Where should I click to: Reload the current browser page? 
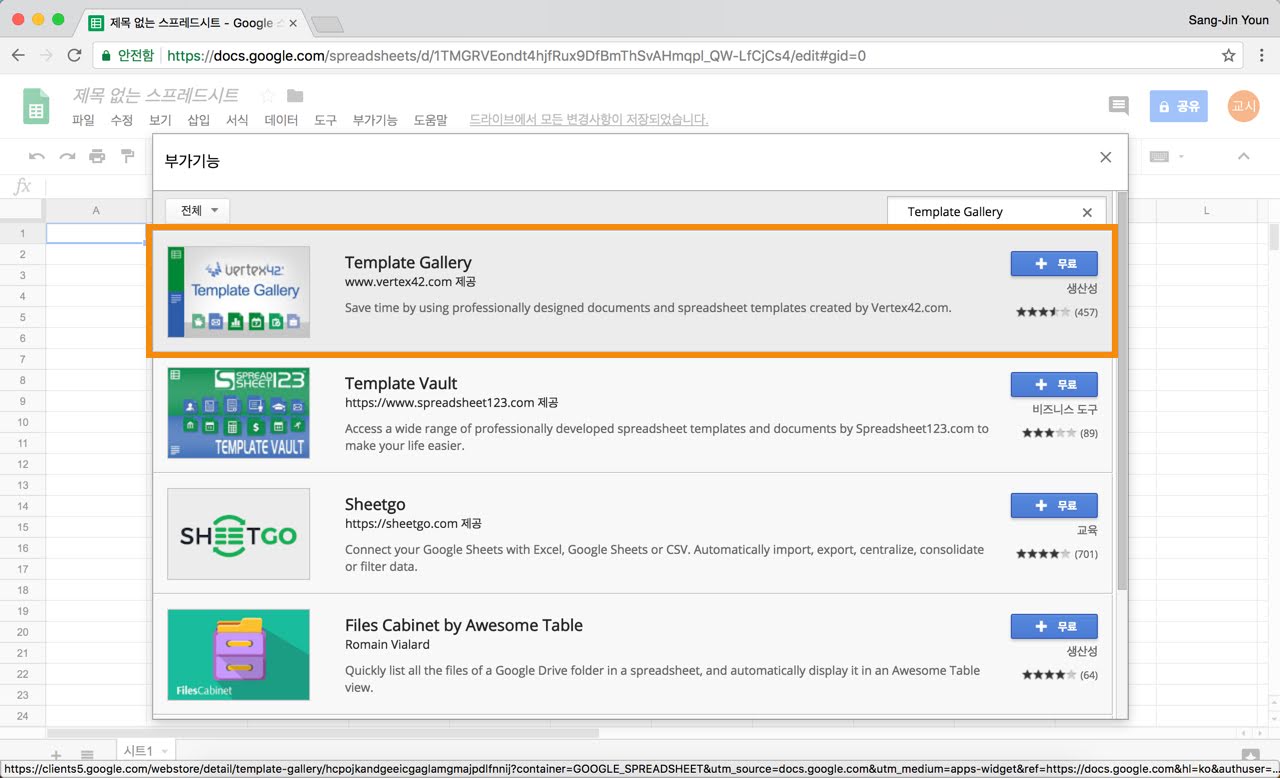[x=74, y=56]
